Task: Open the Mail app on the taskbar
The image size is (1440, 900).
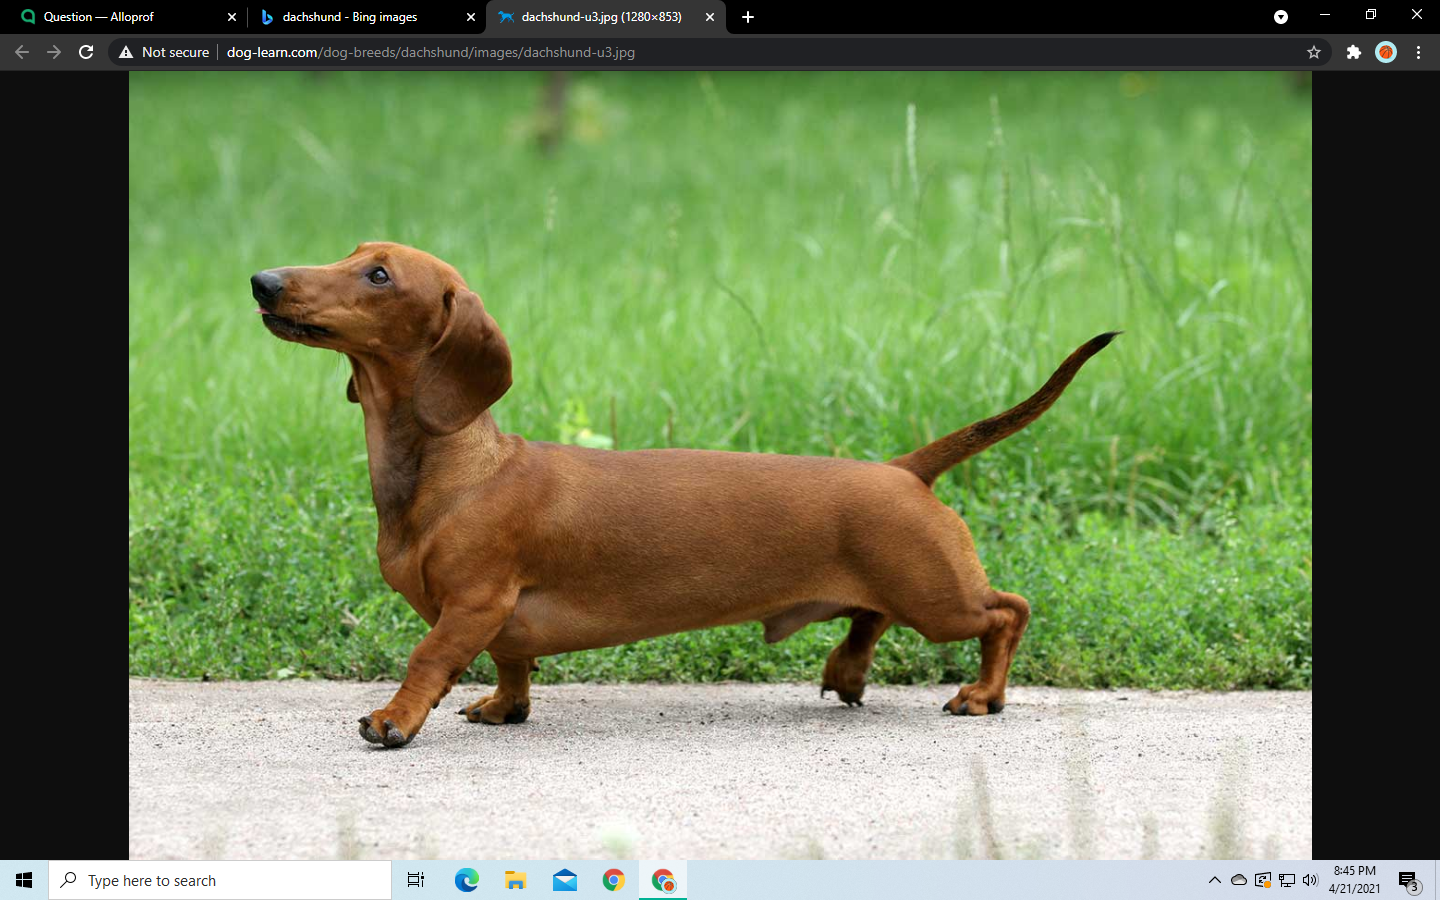Action: pyautogui.click(x=565, y=880)
